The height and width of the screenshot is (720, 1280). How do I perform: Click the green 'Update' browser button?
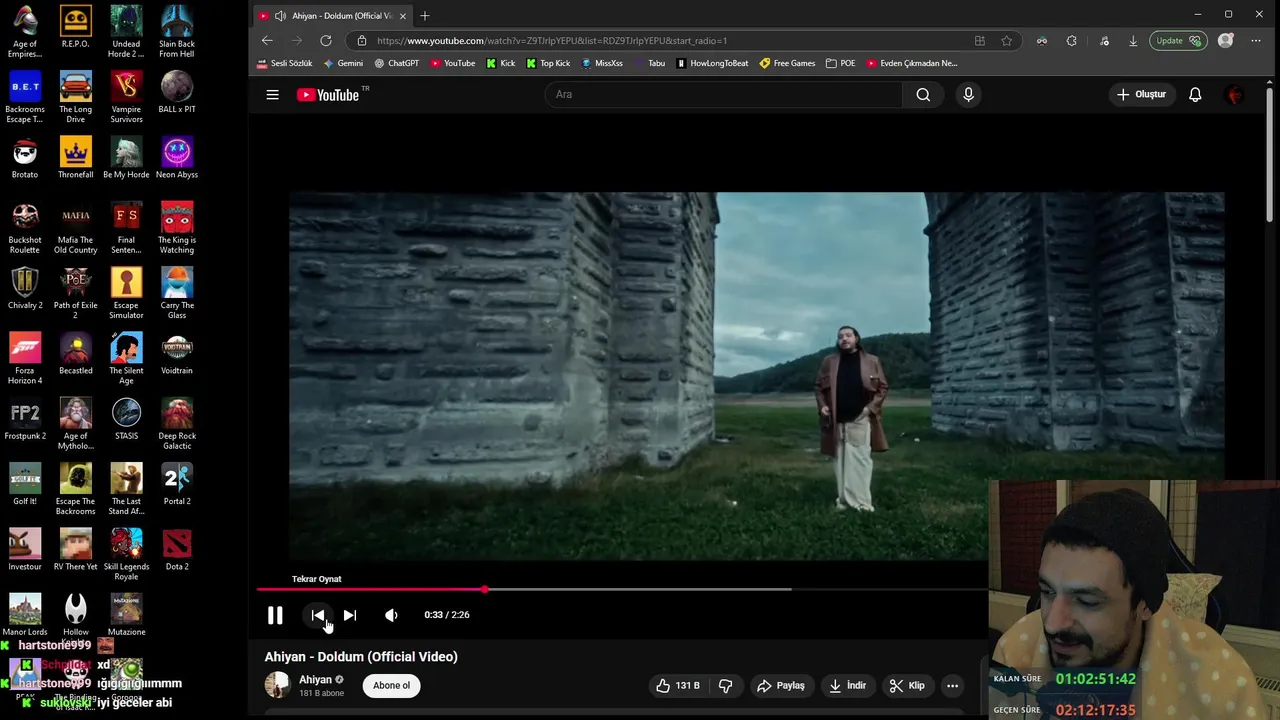point(1178,41)
